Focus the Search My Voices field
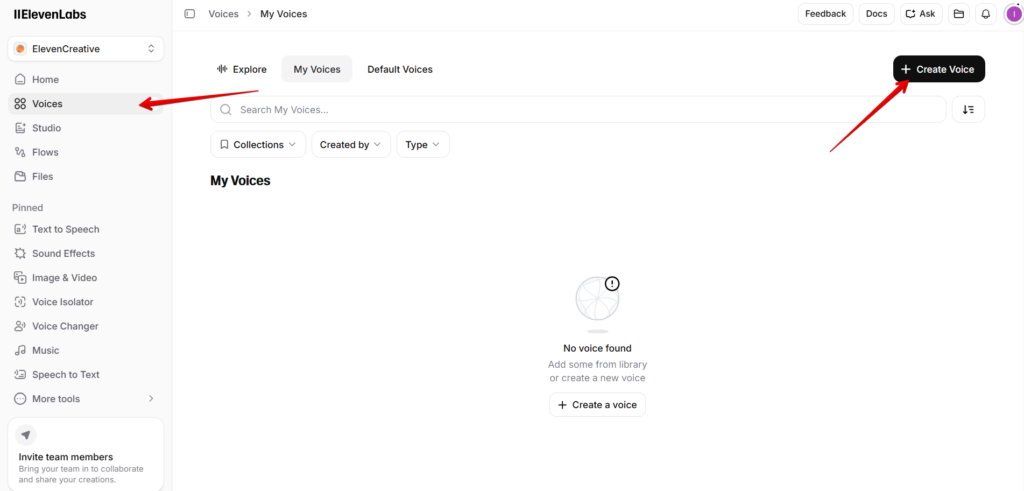The width and height of the screenshot is (1024, 491). coord(578,110)
